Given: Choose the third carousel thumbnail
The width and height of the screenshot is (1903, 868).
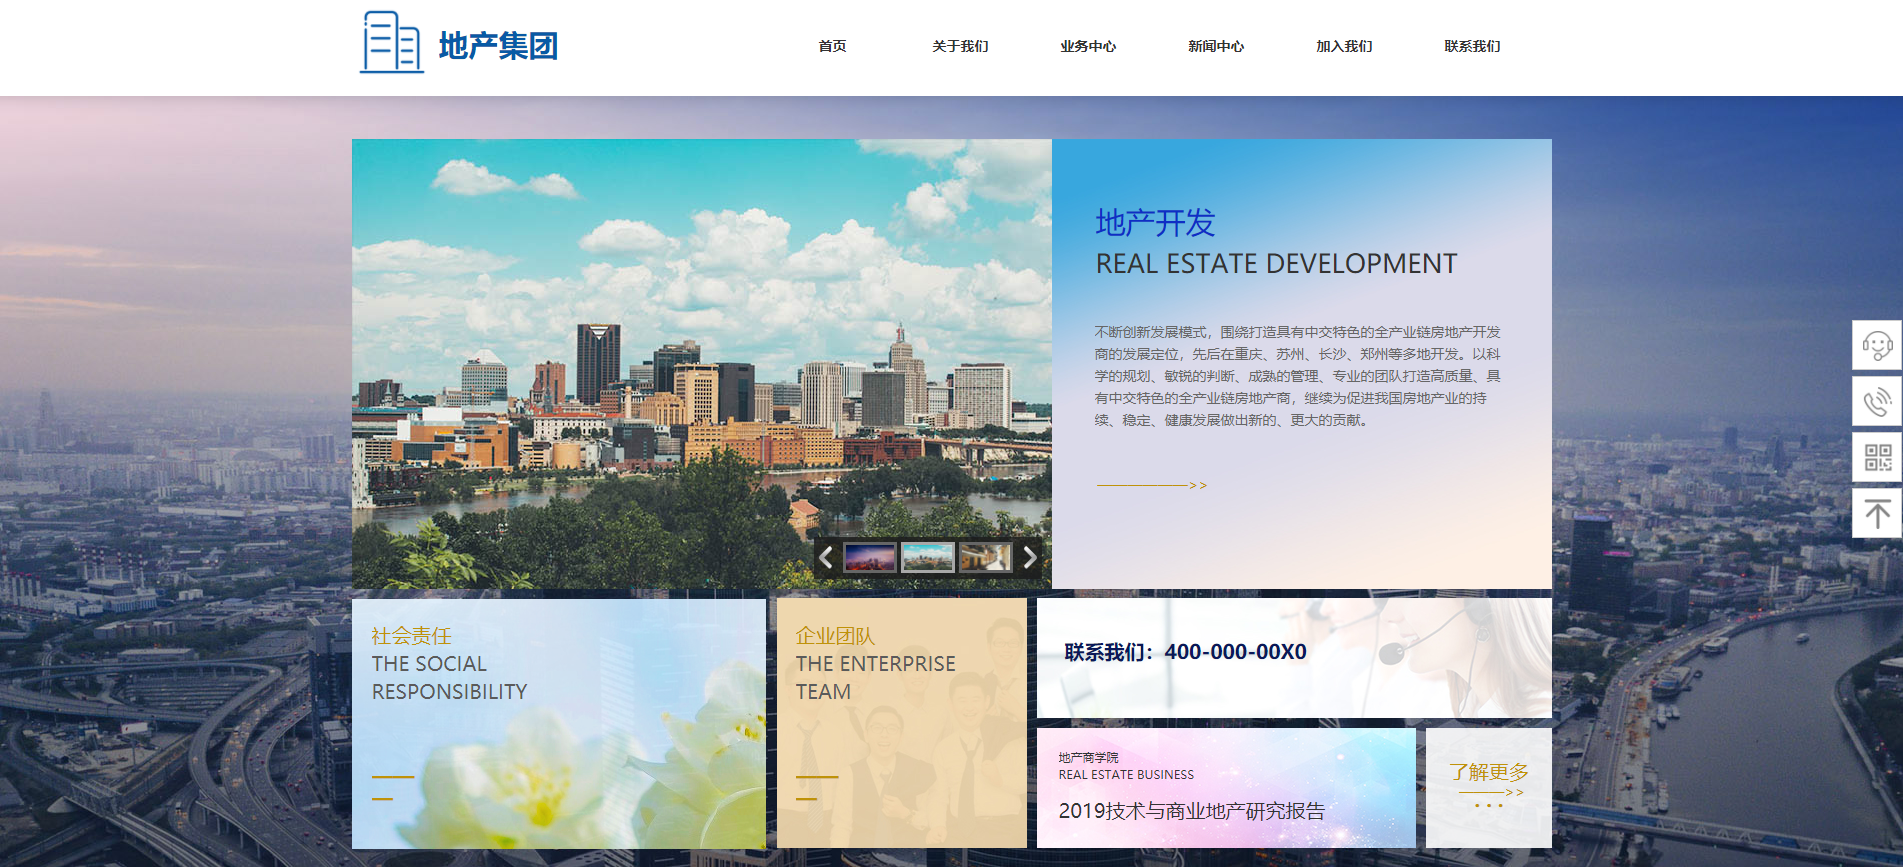Looking at the screenshot, I should point(985,558).
